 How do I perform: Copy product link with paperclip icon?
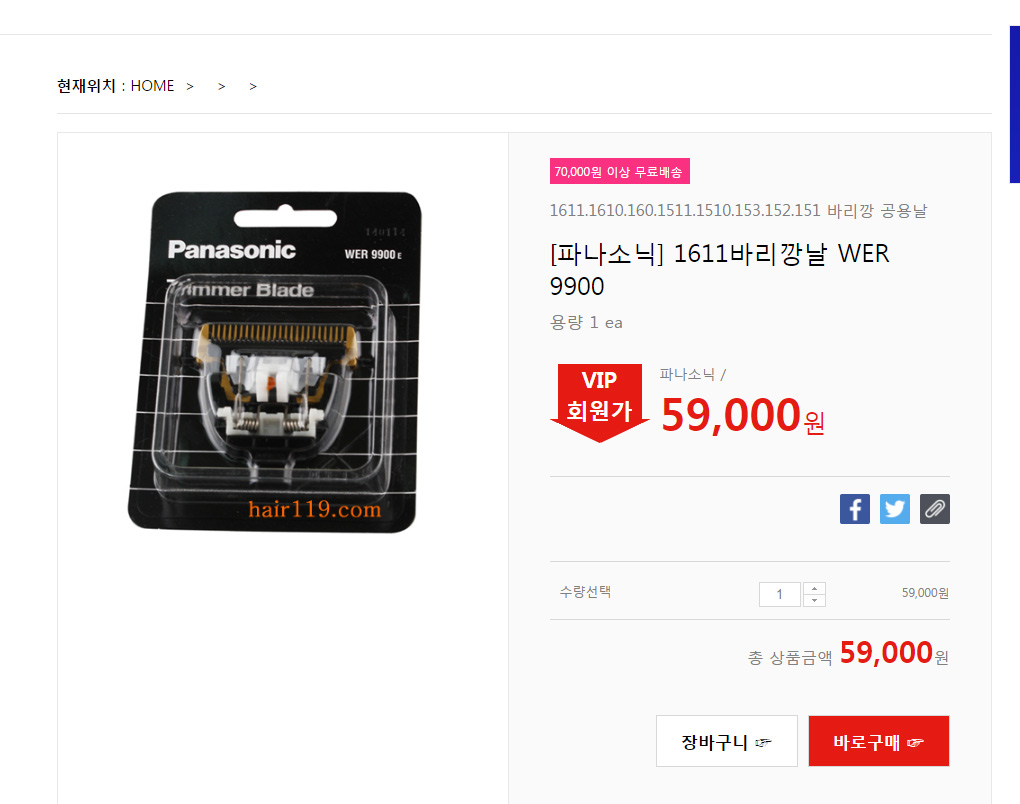pyautogui.click(x=935, y=509)
